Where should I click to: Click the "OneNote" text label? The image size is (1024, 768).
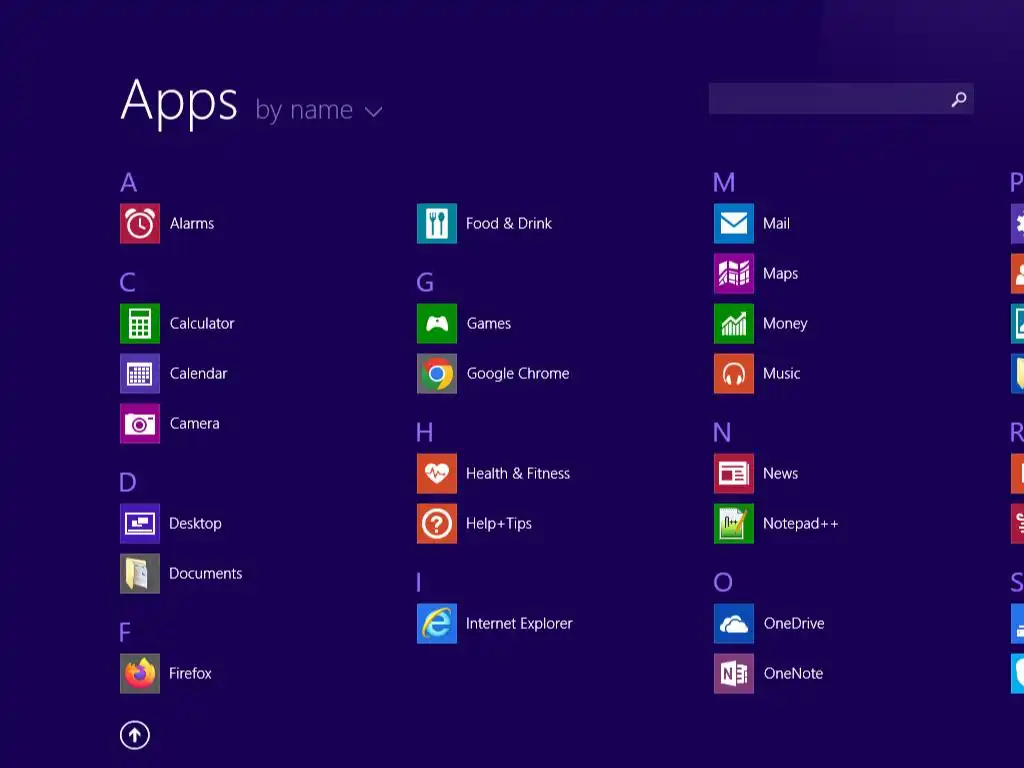[x=793, y=673]
